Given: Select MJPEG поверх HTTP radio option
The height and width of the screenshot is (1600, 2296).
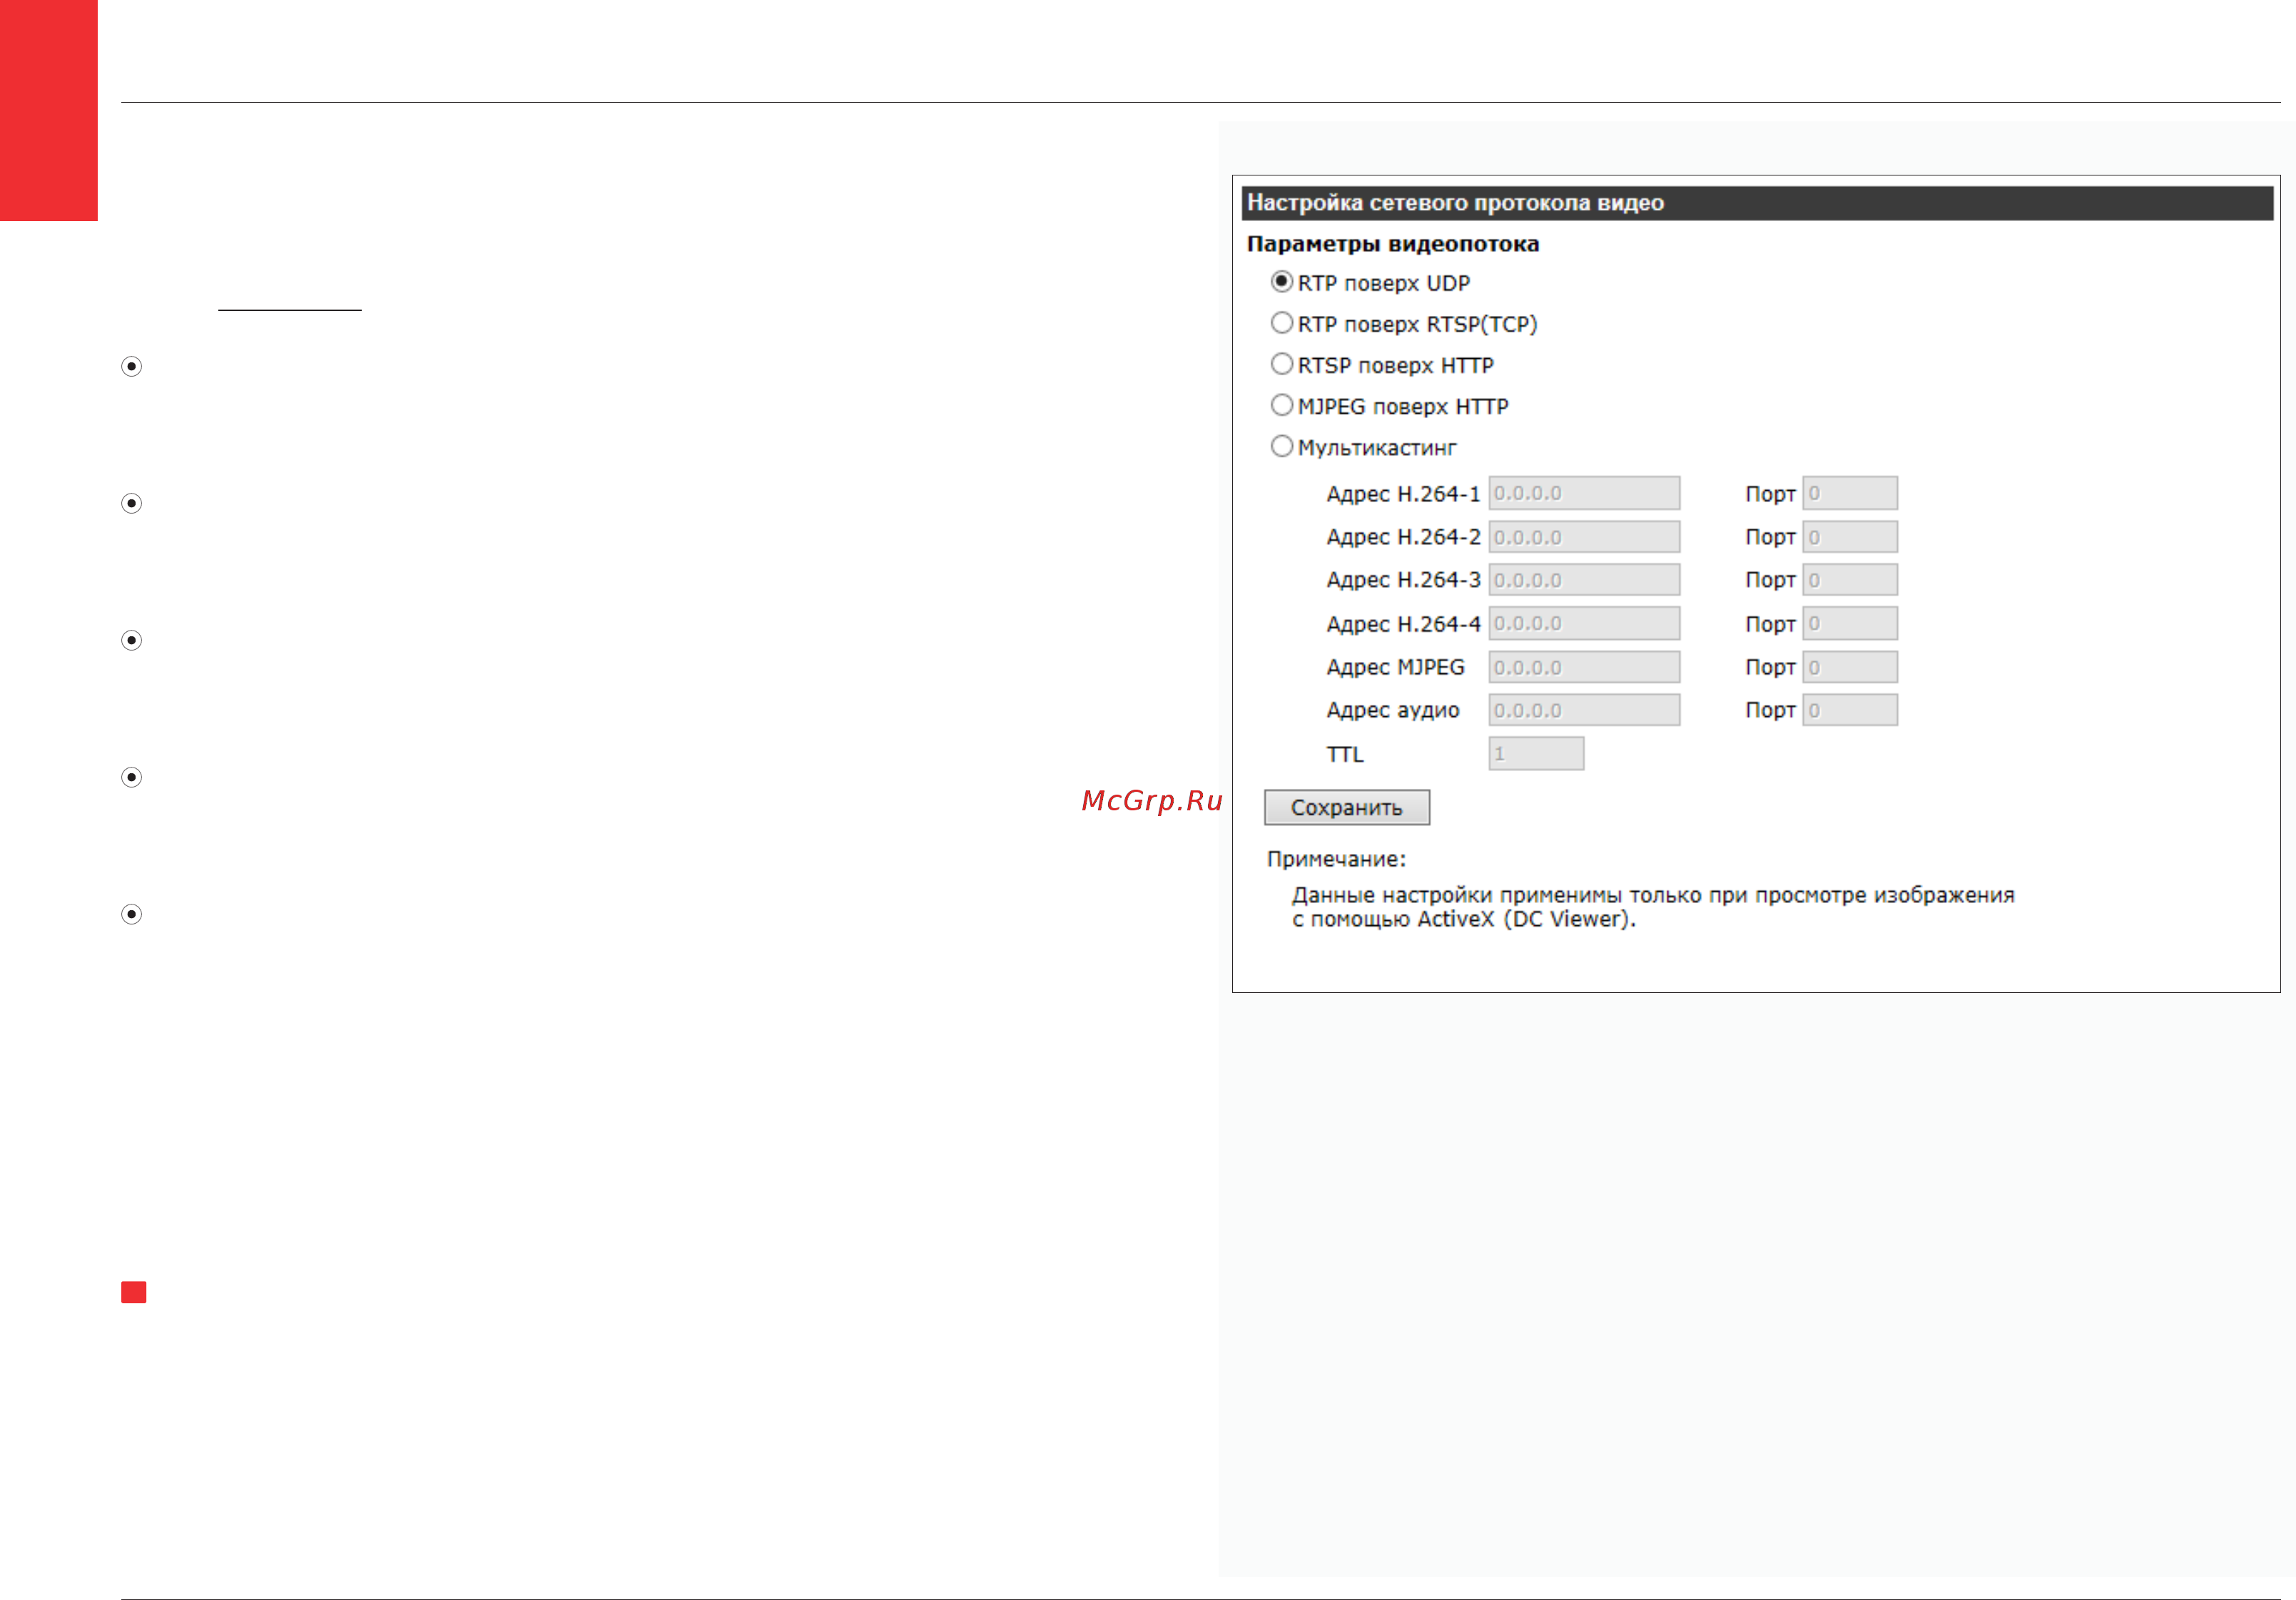Looking at the screenshot, I should (x=1281, y=405).
